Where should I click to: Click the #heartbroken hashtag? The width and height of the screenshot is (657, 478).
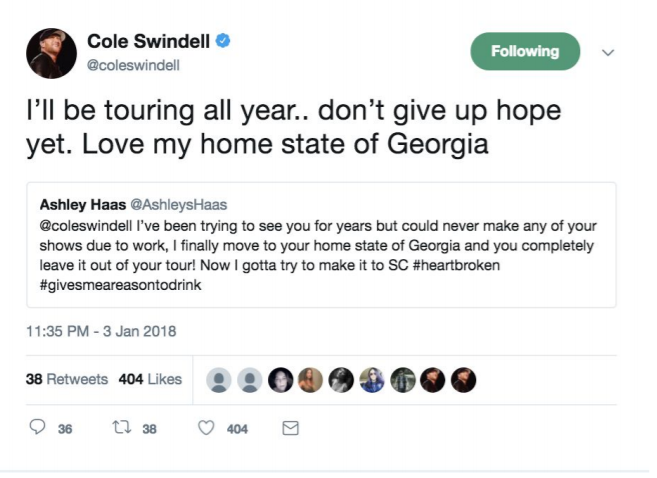pyautogui.click(x=456, y=265)
